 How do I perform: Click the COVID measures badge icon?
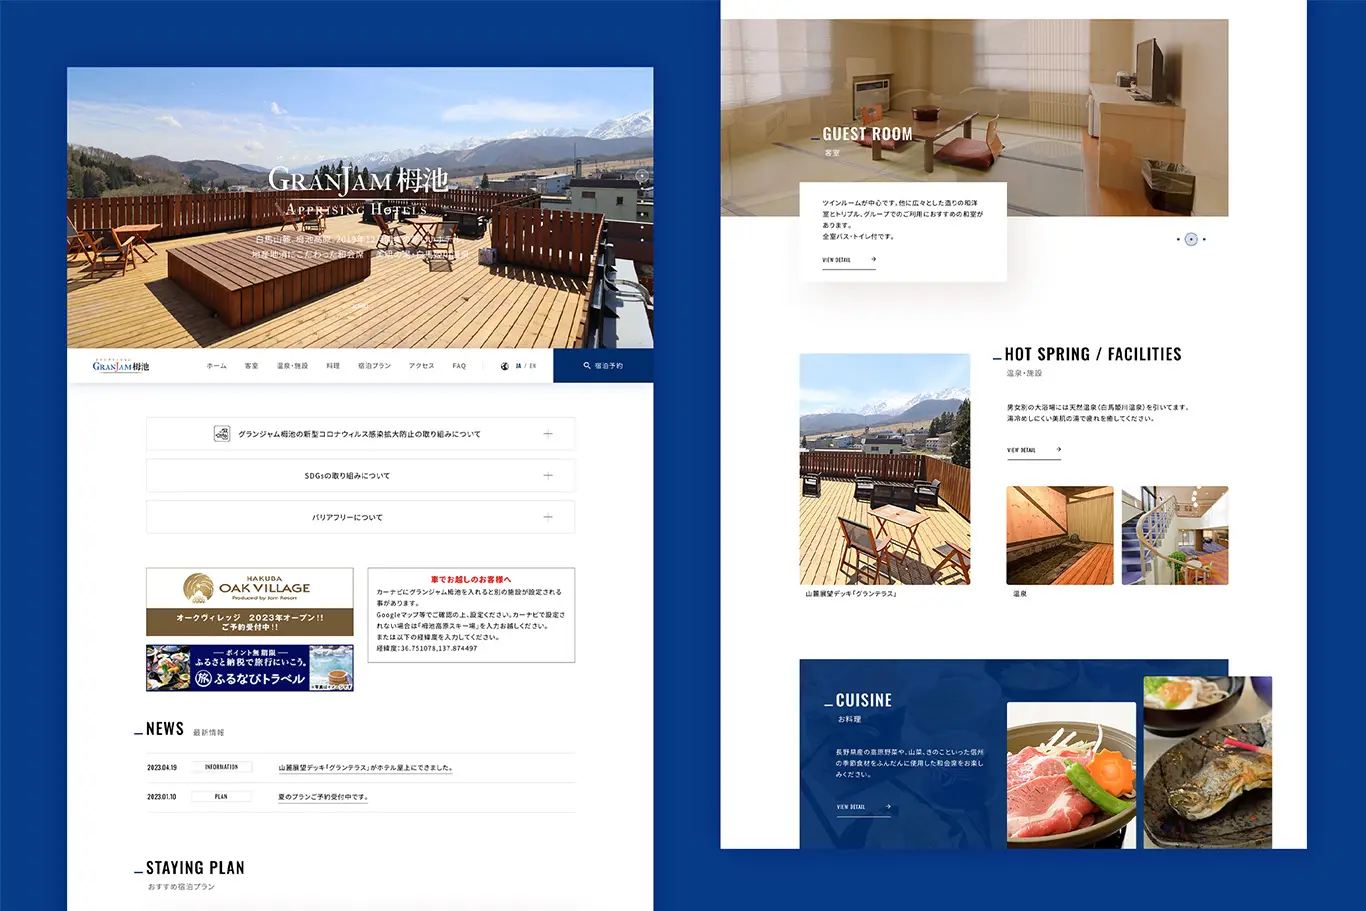pos(222,434)
